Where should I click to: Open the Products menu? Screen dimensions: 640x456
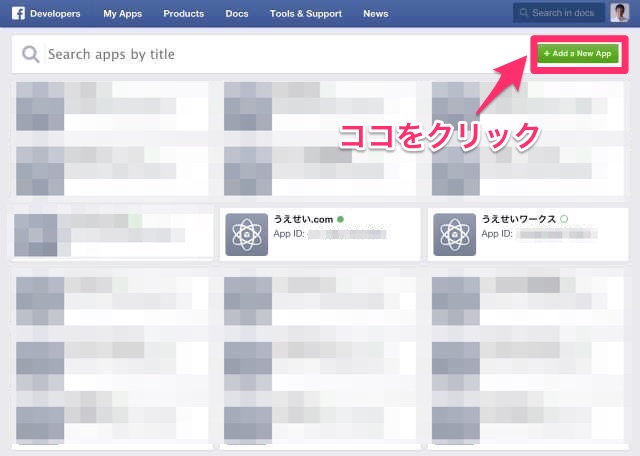click(184, 13)
